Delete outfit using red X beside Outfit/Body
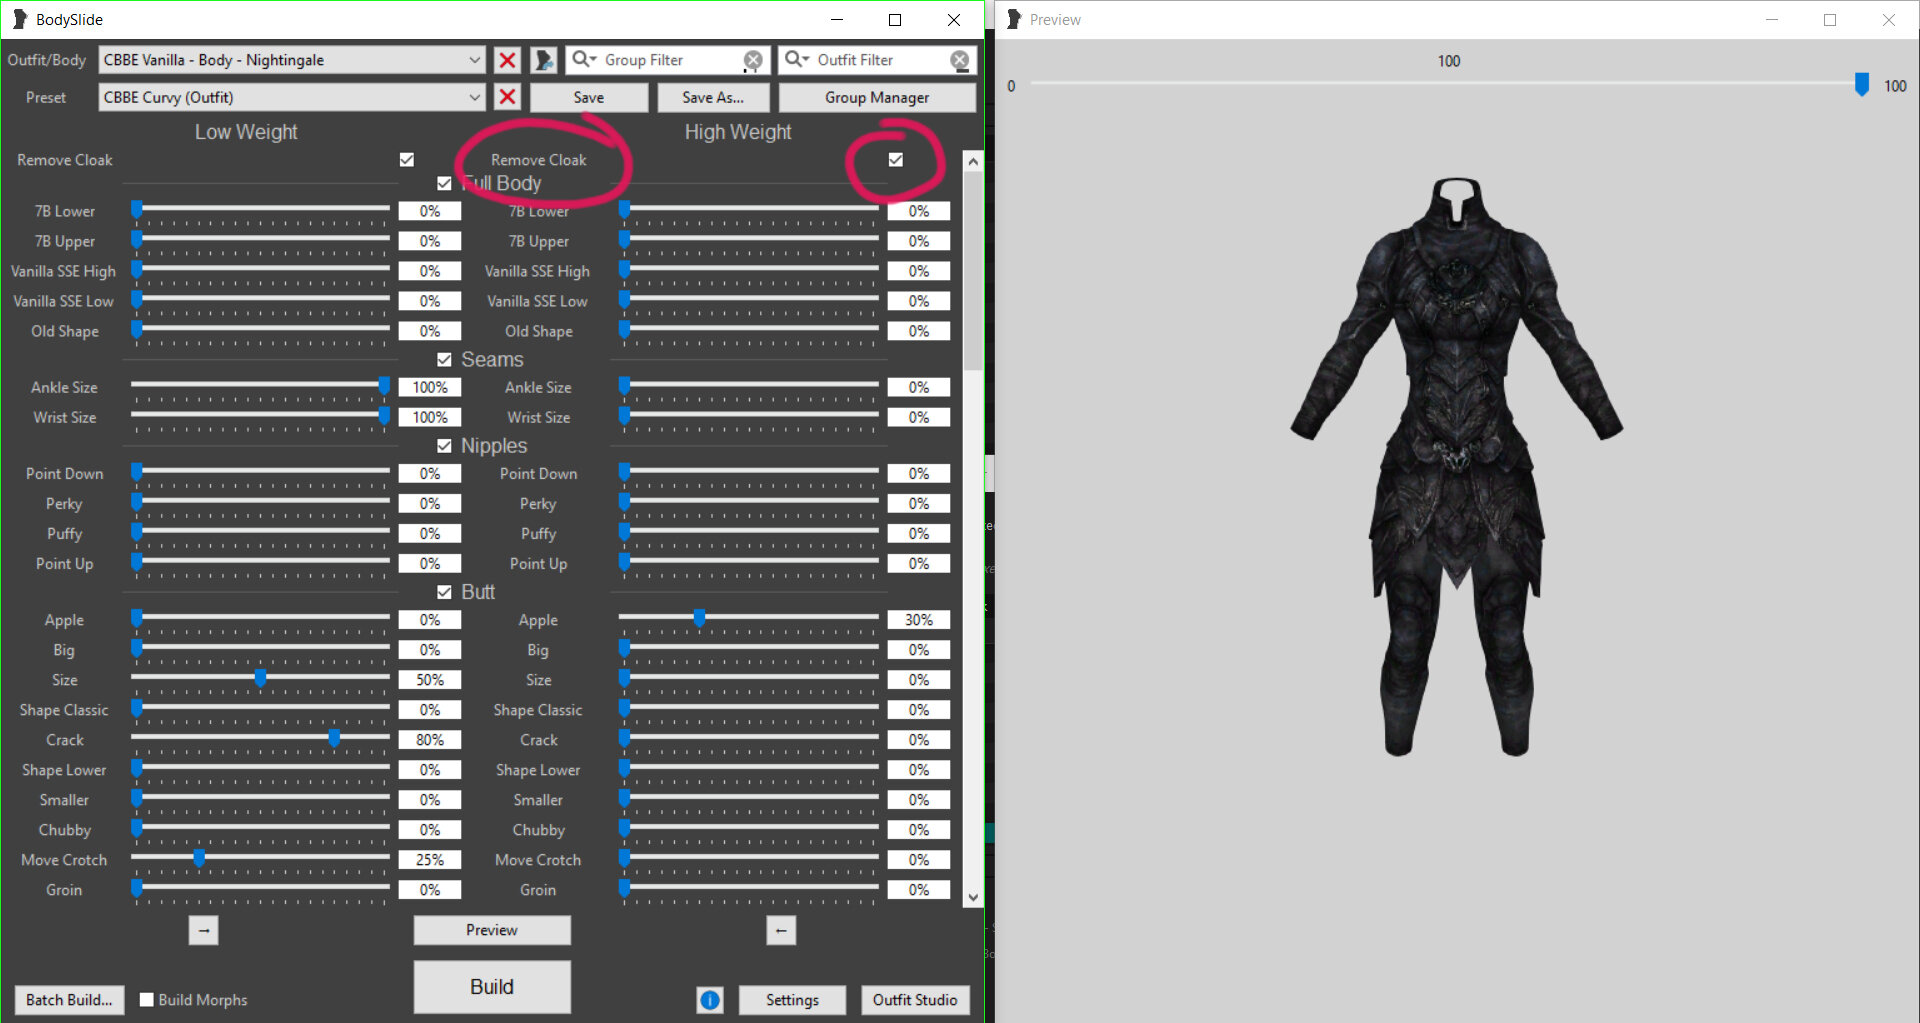The image size is (1920, 1023). (508, 60)
